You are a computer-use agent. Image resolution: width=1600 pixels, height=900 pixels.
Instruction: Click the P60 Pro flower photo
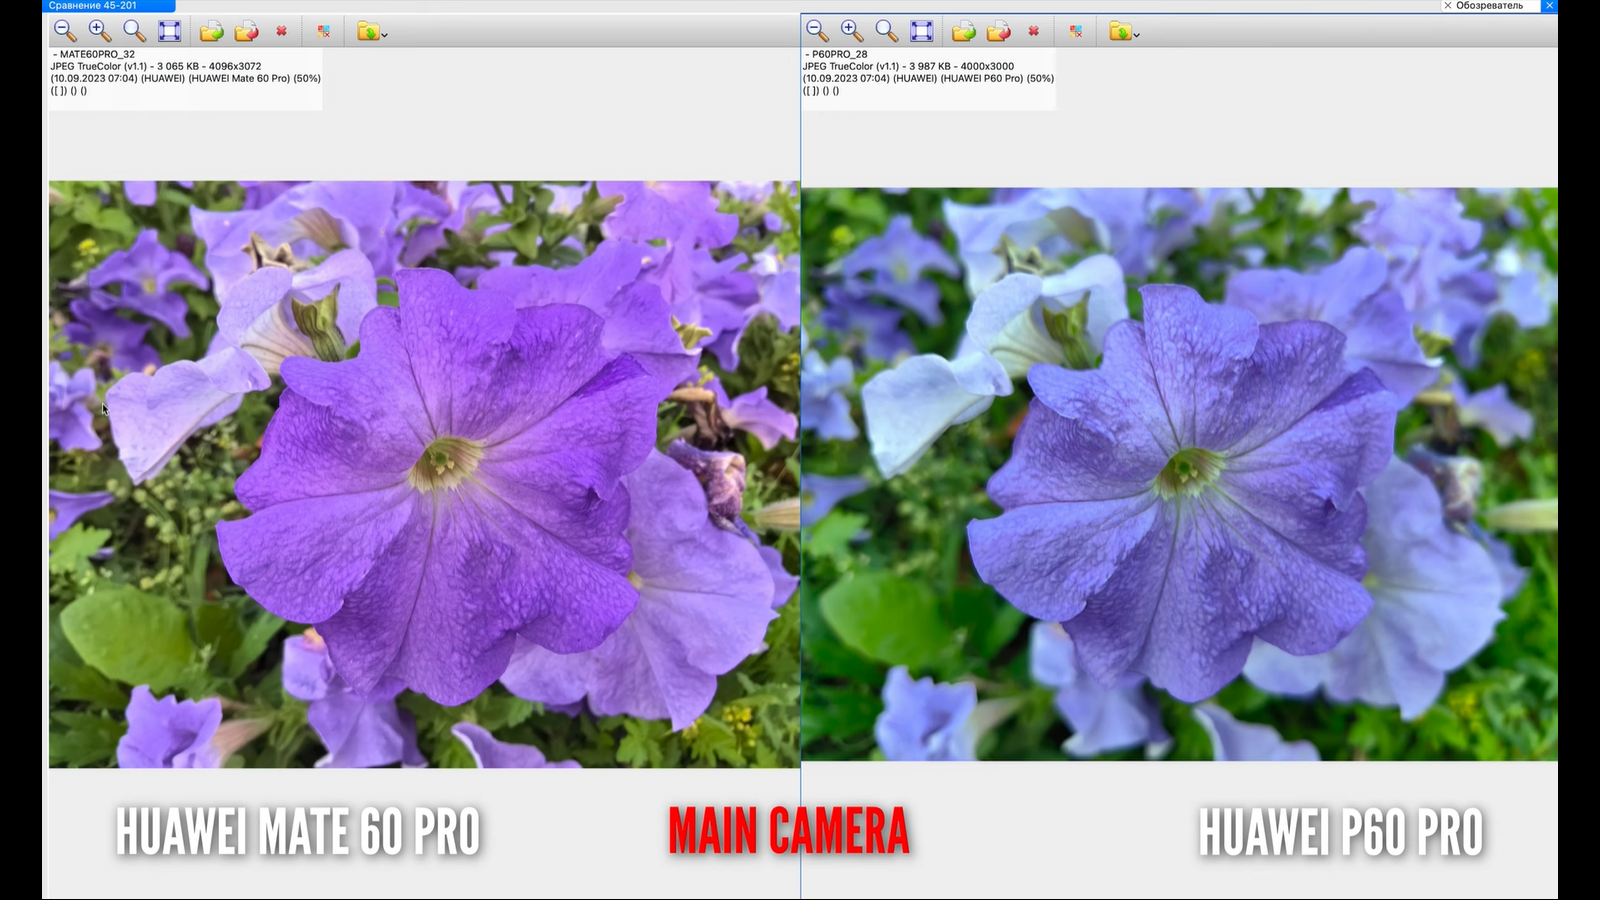click(x=1179, y=474)
